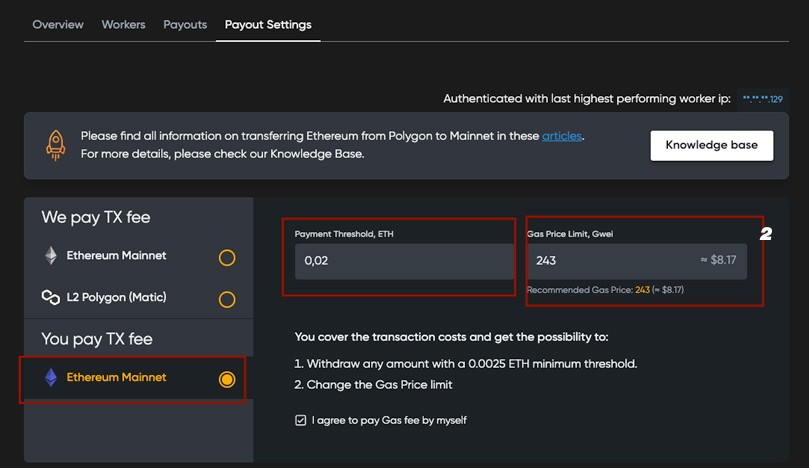Click the L2 Polygon (Matic) chain icon
The height and width of the screenshot is (468, 809).
(x=50, y=298)
